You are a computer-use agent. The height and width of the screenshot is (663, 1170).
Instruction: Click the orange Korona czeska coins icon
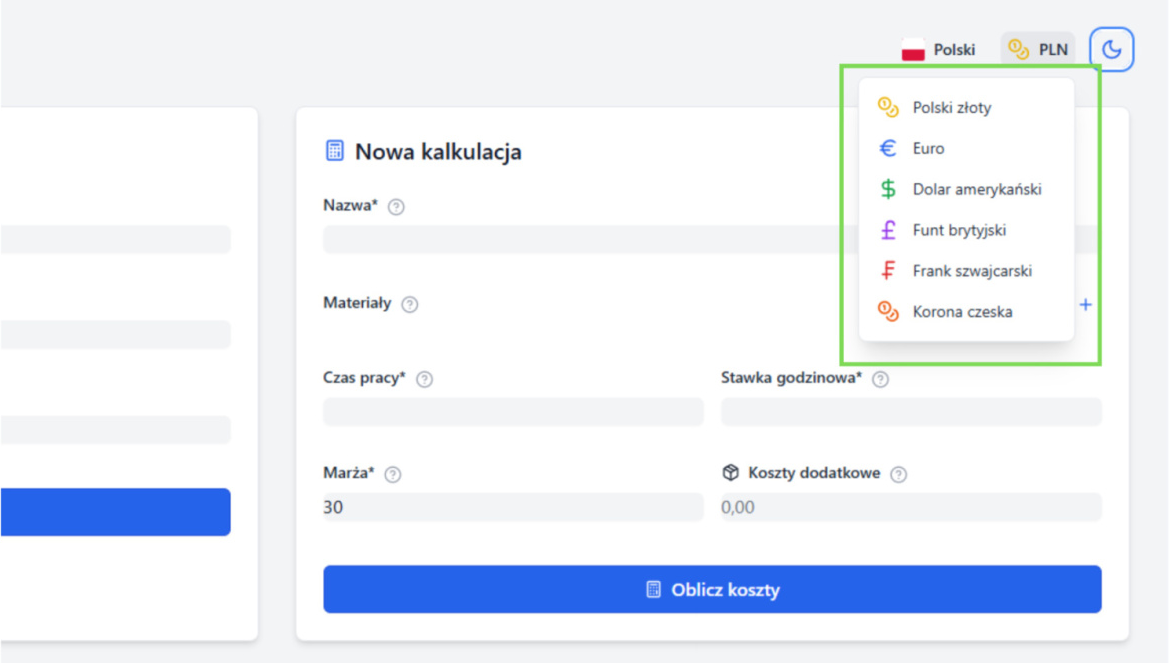tap(888, 312)
